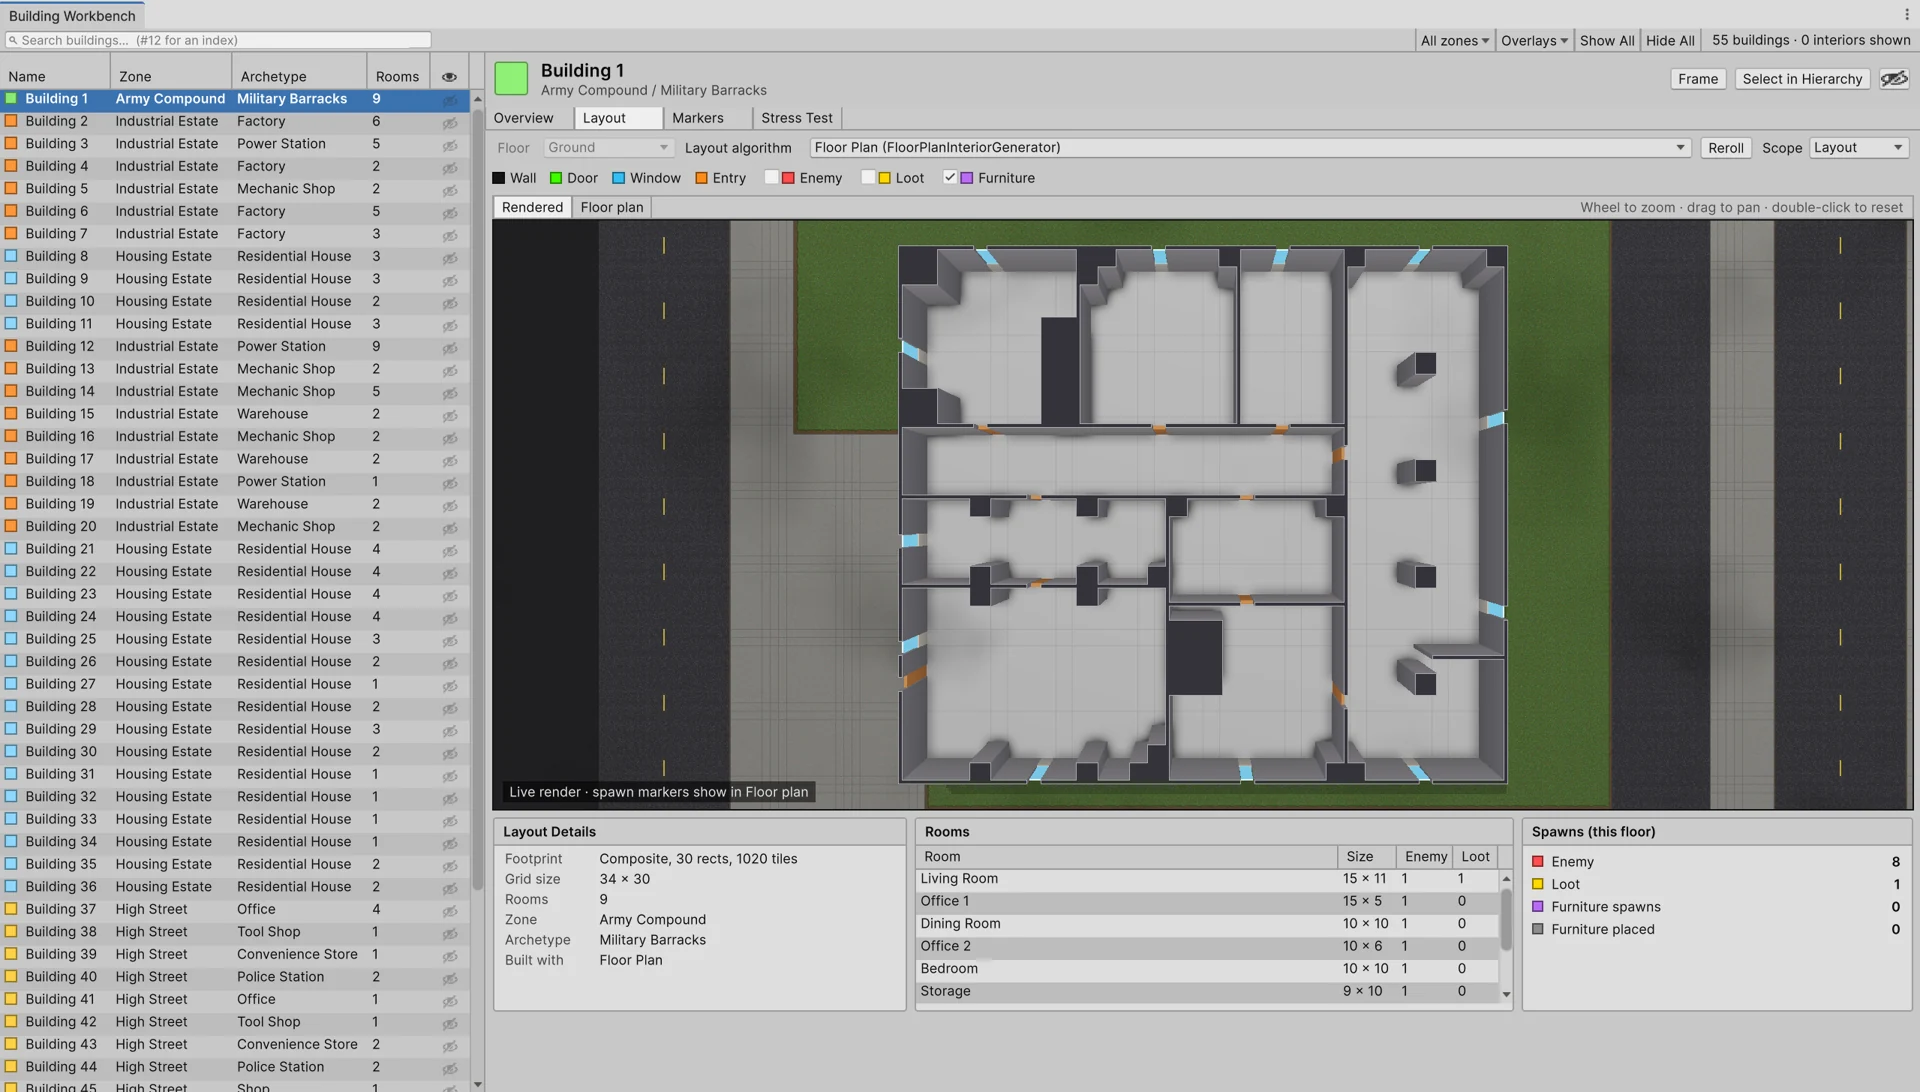This screenshot has width=1920, height=1092.
Task: Select the Dining Room row in Rooms
Action: (x=1207, y=923)
